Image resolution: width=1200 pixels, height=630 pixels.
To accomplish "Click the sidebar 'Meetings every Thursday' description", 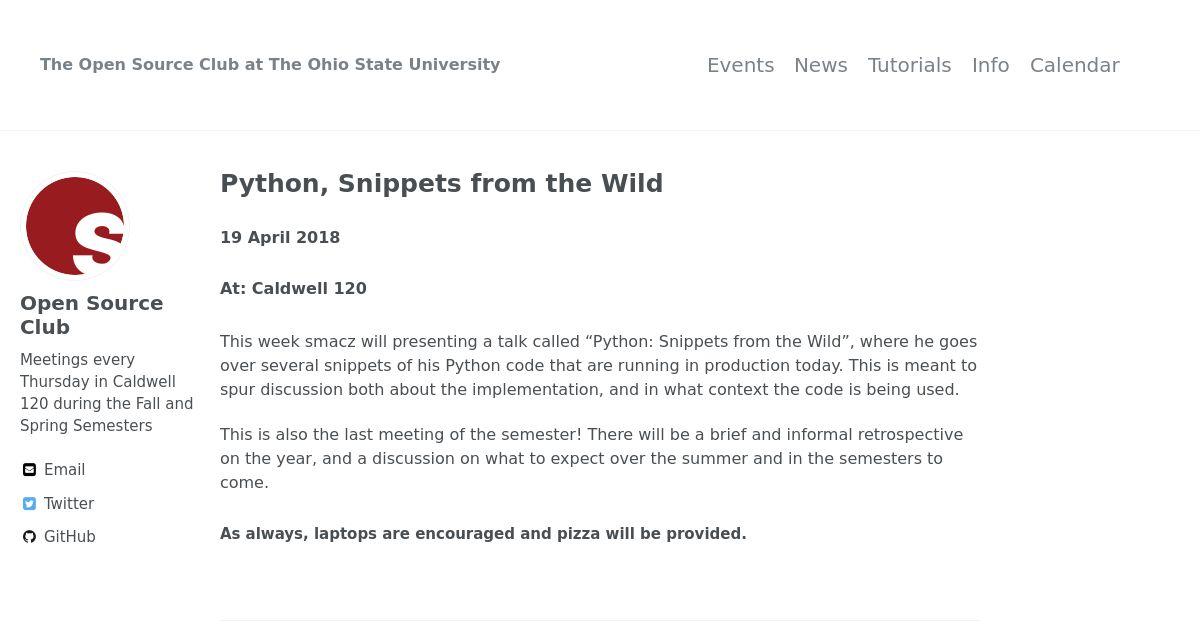I will pyautogui.click(x=107, y=393).
